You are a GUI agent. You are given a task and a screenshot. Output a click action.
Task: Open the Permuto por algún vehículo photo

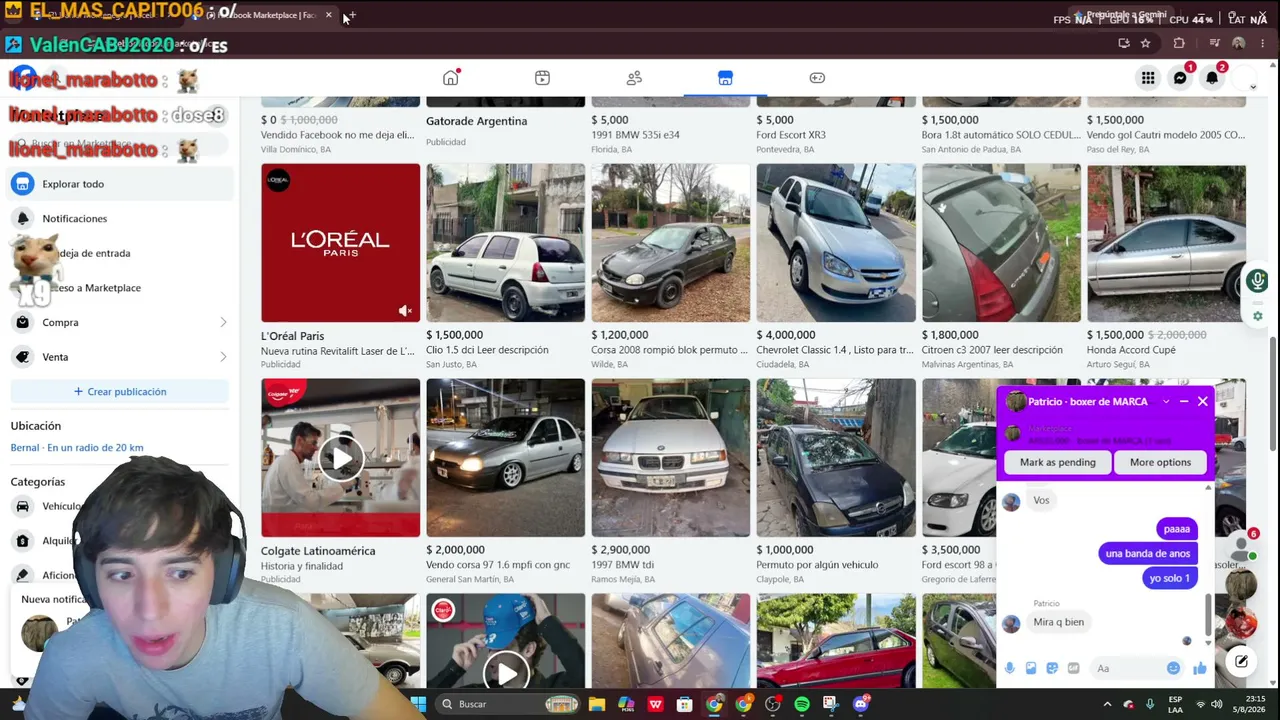click(x=836, y=458)
